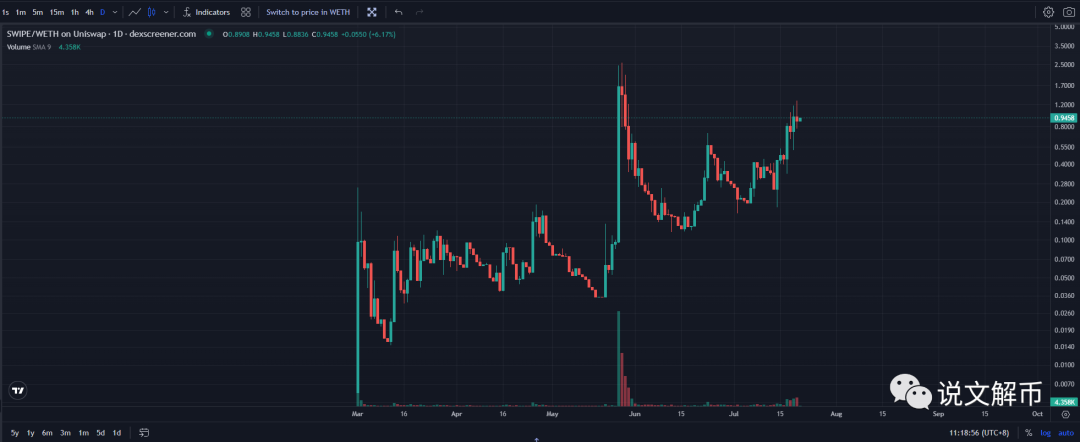
Task: Toggle auto scale mode
Action: tap(1066, 433)
